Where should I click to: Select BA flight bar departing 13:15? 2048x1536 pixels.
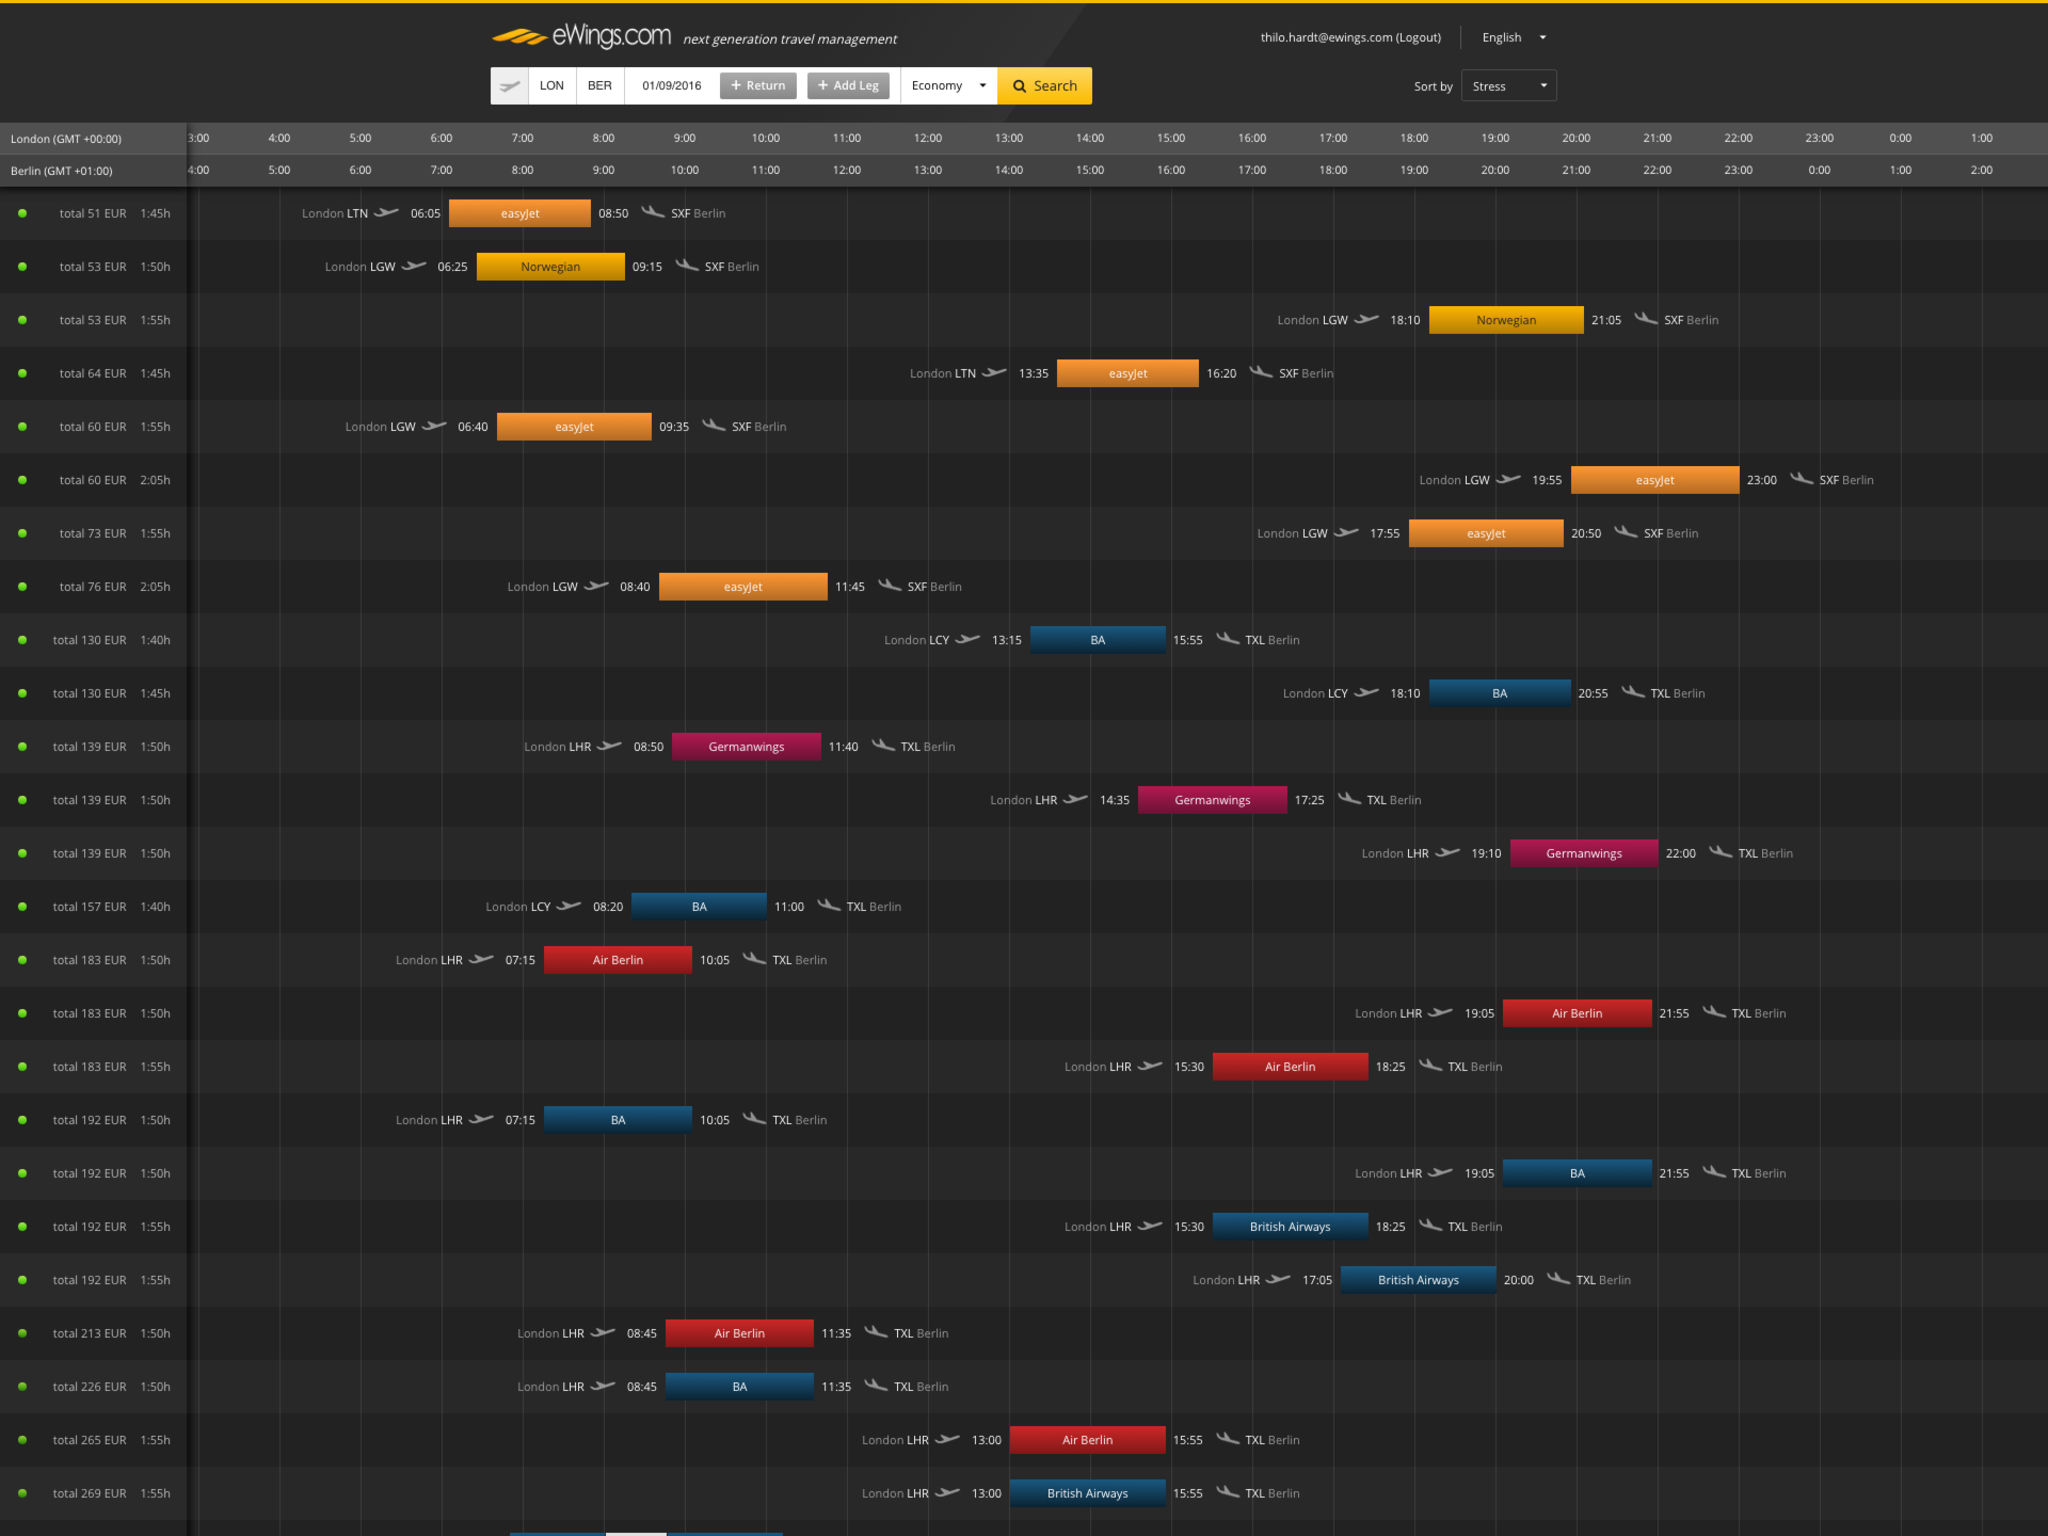point(1098,640)
